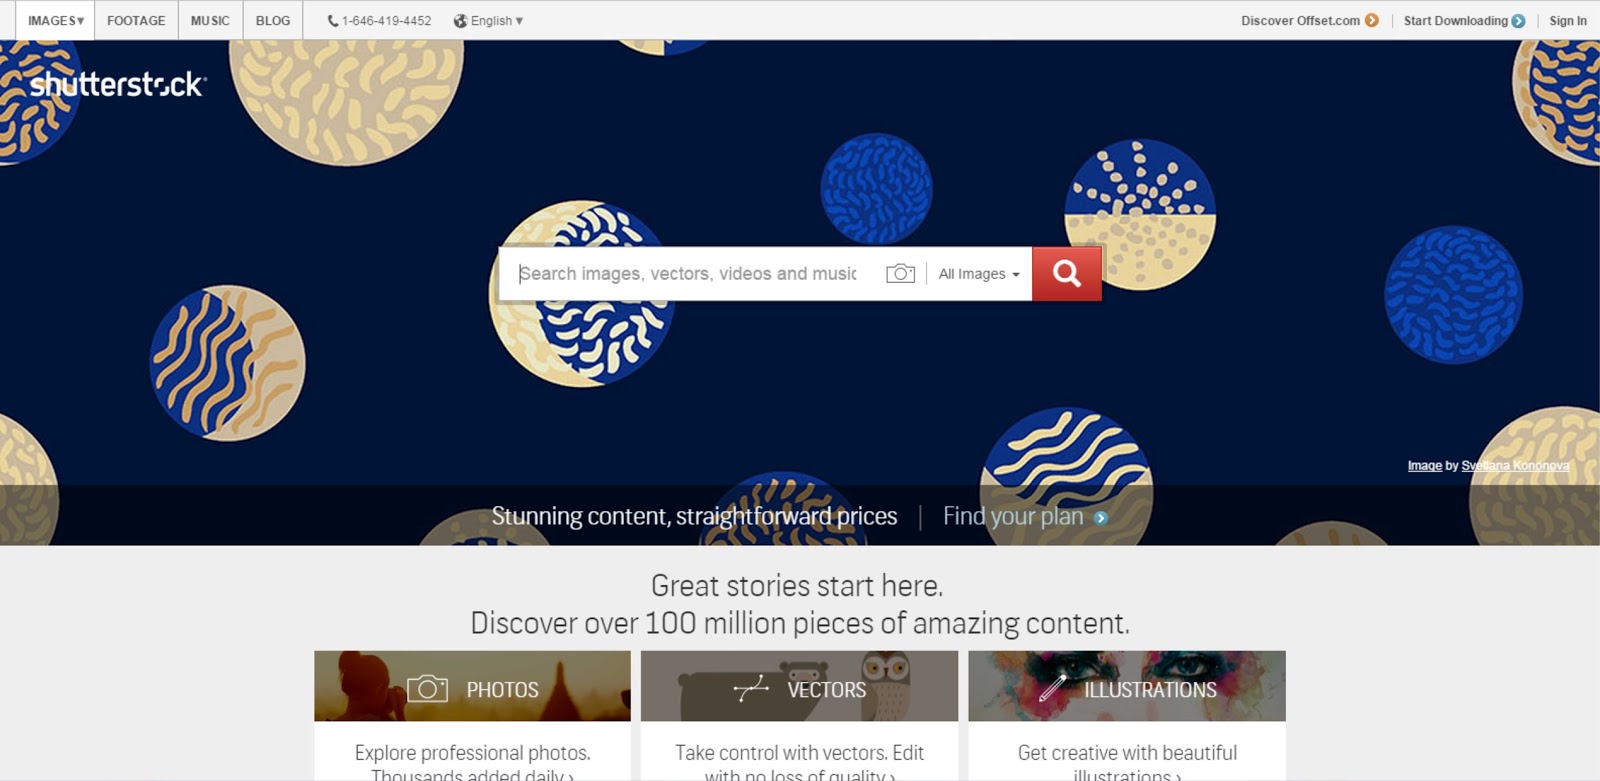Open the Blog menu item
This screenshot has height=781, width=1600.
click(x=272, y=20)
